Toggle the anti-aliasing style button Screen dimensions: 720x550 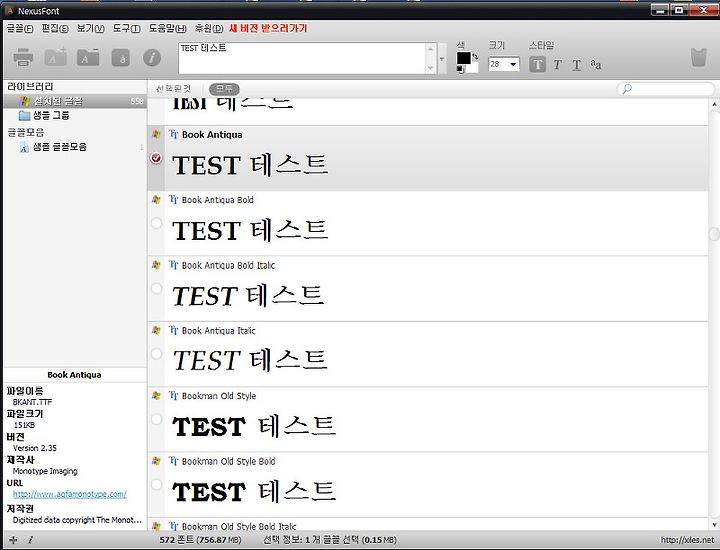point(596,64)
